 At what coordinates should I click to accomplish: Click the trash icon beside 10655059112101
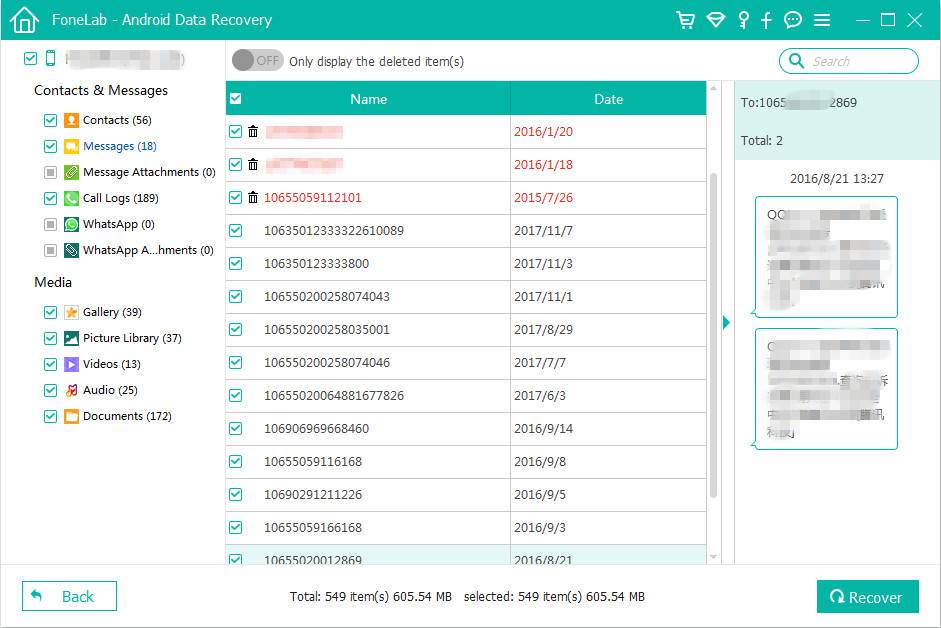point(253,198)
